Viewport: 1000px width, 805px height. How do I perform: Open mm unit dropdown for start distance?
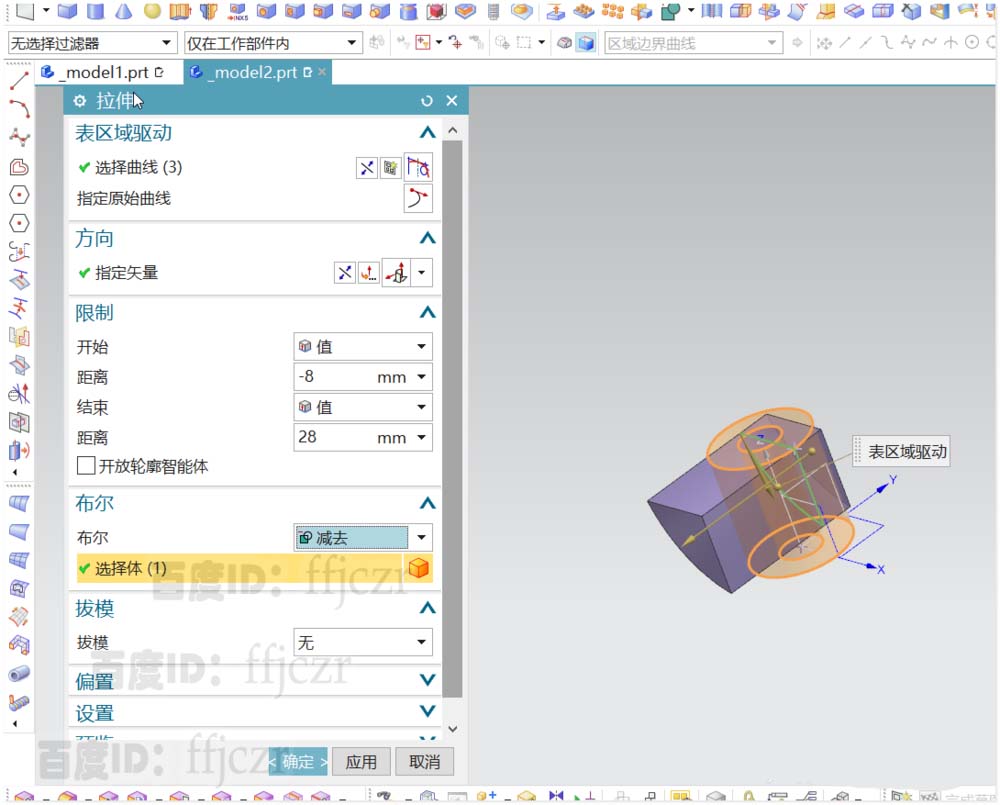click(x=422, y=377)
